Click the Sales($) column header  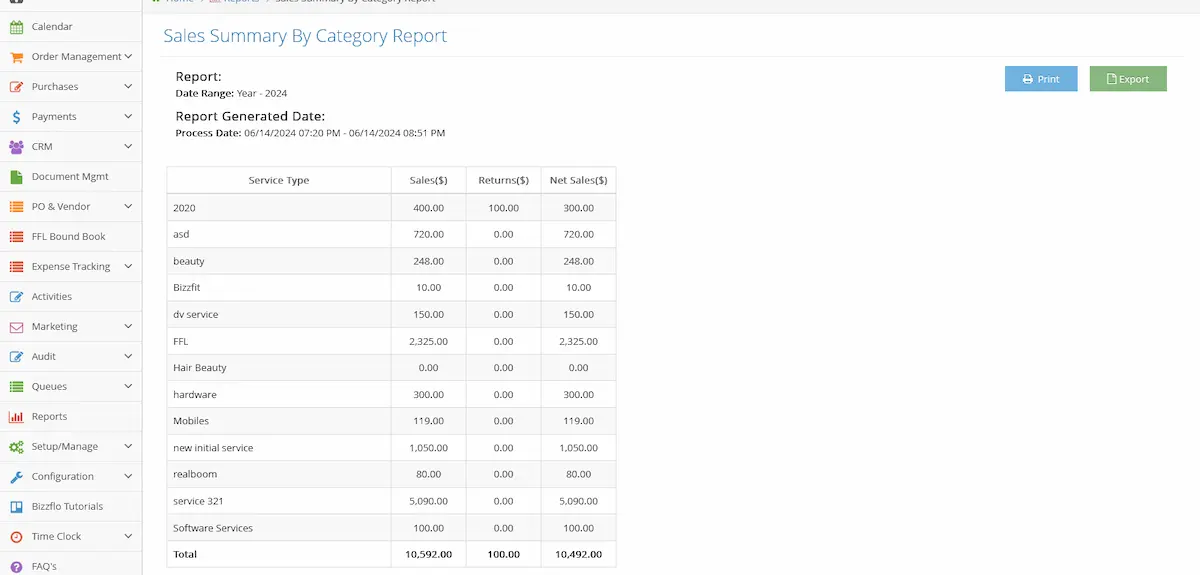pos(428,180)
